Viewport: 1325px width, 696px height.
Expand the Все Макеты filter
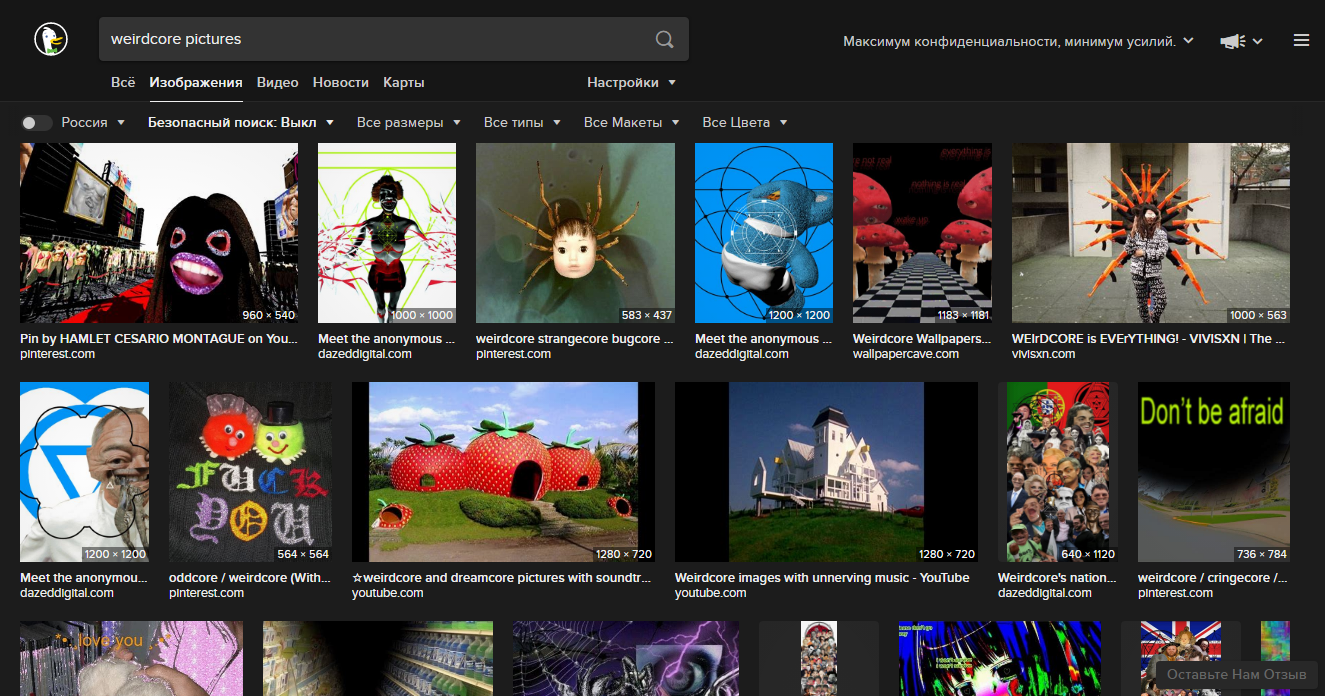(632, 122)
